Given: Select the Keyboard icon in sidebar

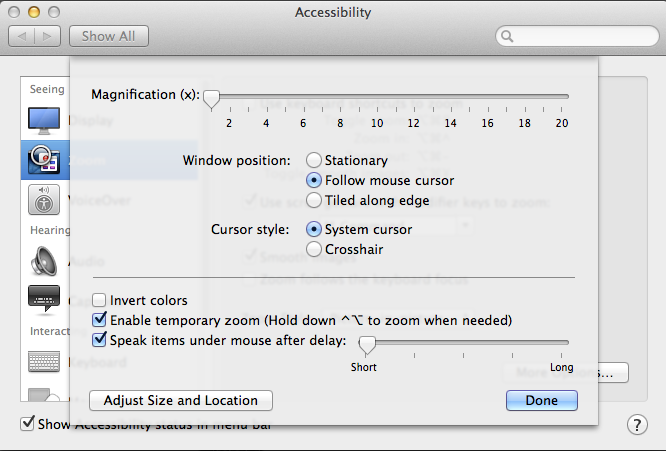Looking at the screenshot, I should 44,361.
